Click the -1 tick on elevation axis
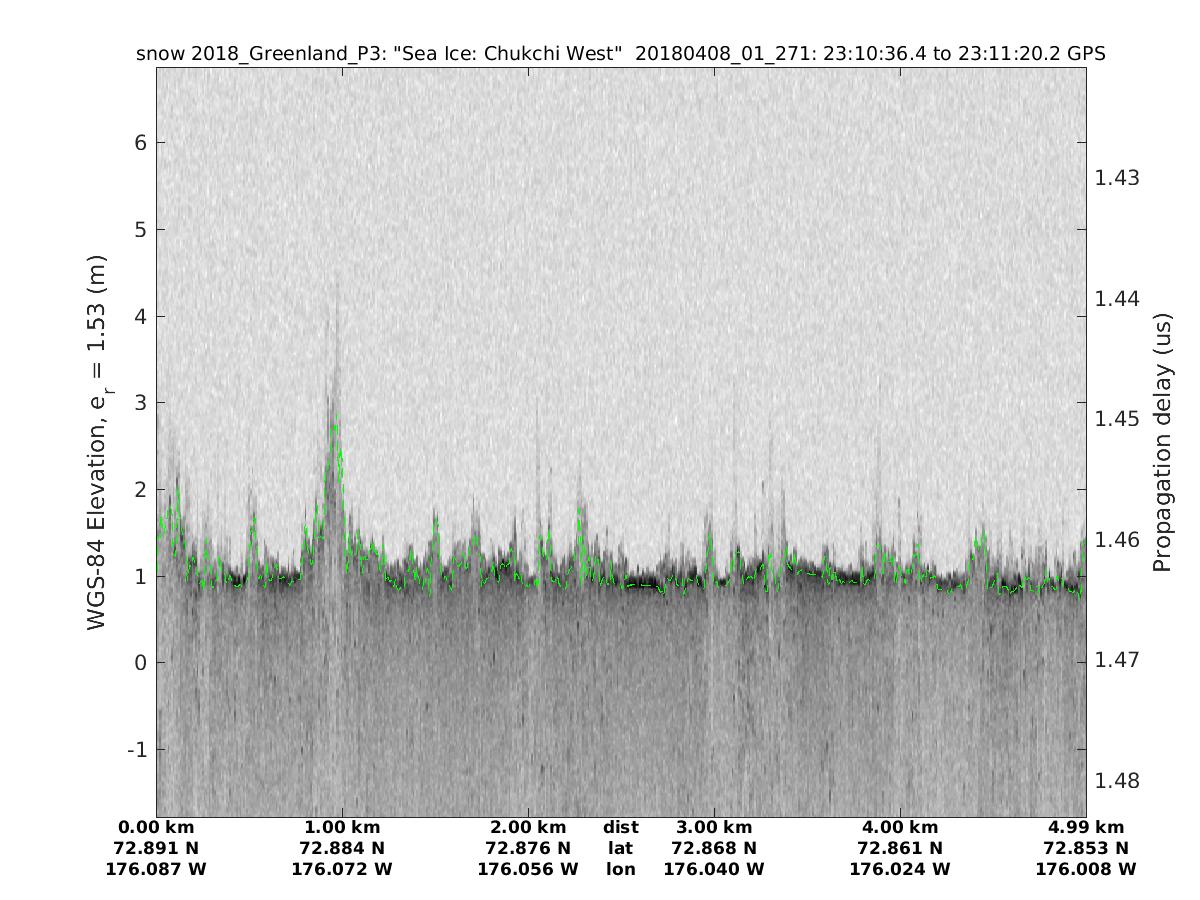 tap(134, 750)
